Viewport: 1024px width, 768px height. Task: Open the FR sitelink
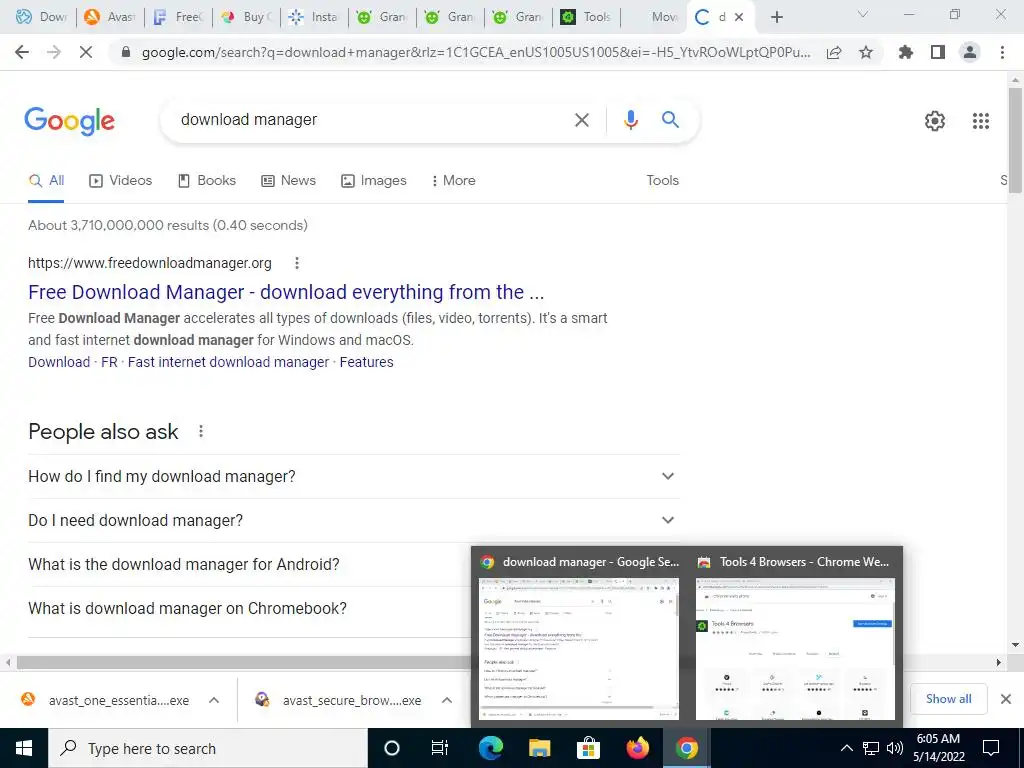tap(109, 362)
